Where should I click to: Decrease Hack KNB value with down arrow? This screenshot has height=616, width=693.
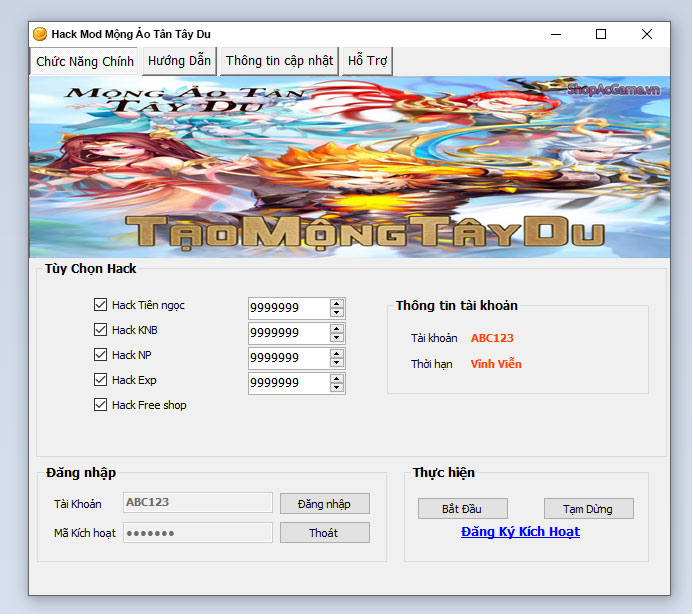click(337, 338)
